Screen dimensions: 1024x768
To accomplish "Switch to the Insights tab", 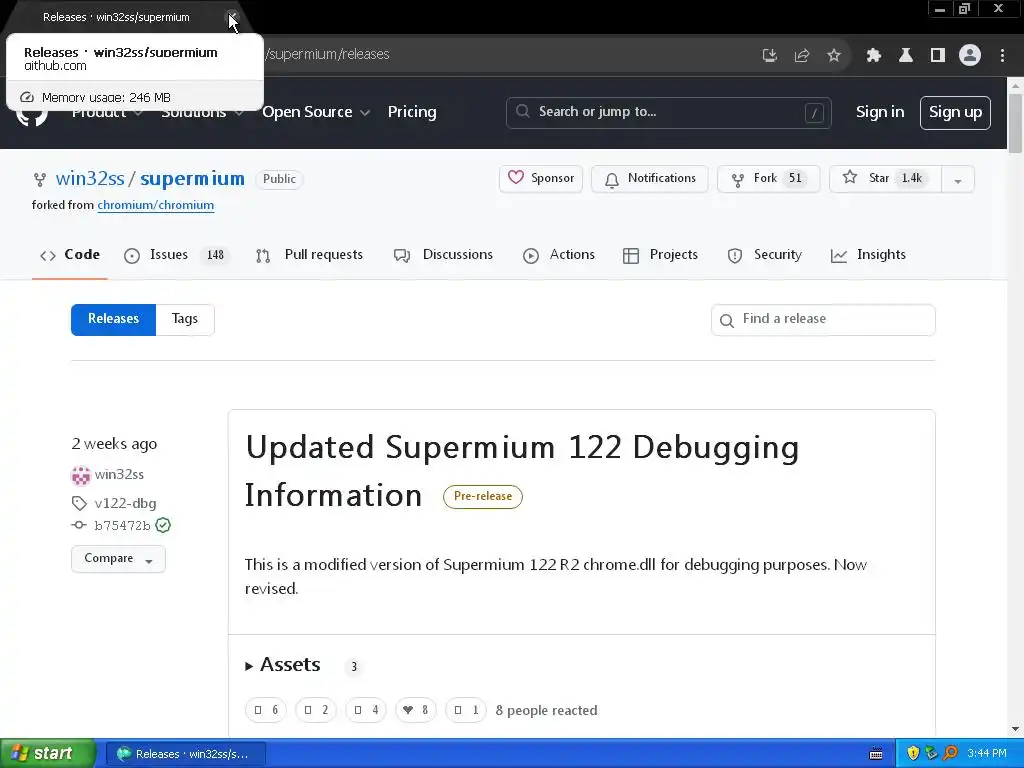I will pyautogui.click(x=869, y=255).
